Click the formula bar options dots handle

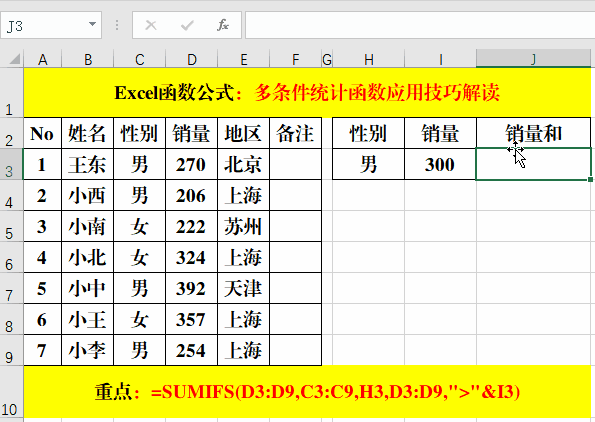coord(117,25)
